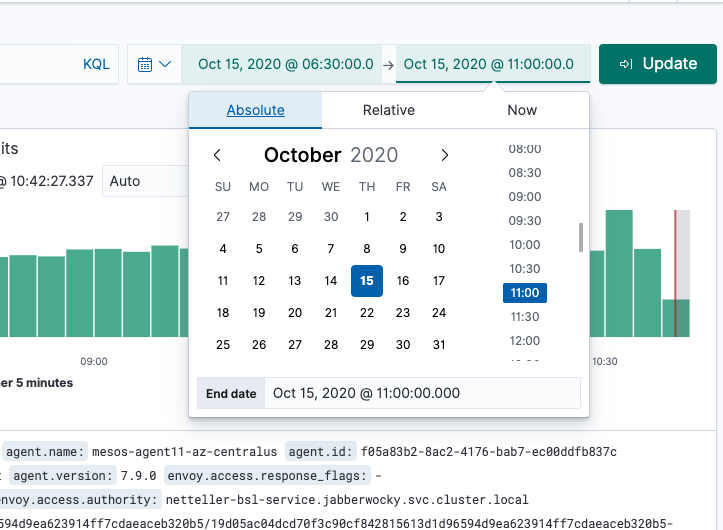Open the KQL query language switcher
The height and width of the screenshot is (530, 723).
pyautogui.click(x=96, y=64)
